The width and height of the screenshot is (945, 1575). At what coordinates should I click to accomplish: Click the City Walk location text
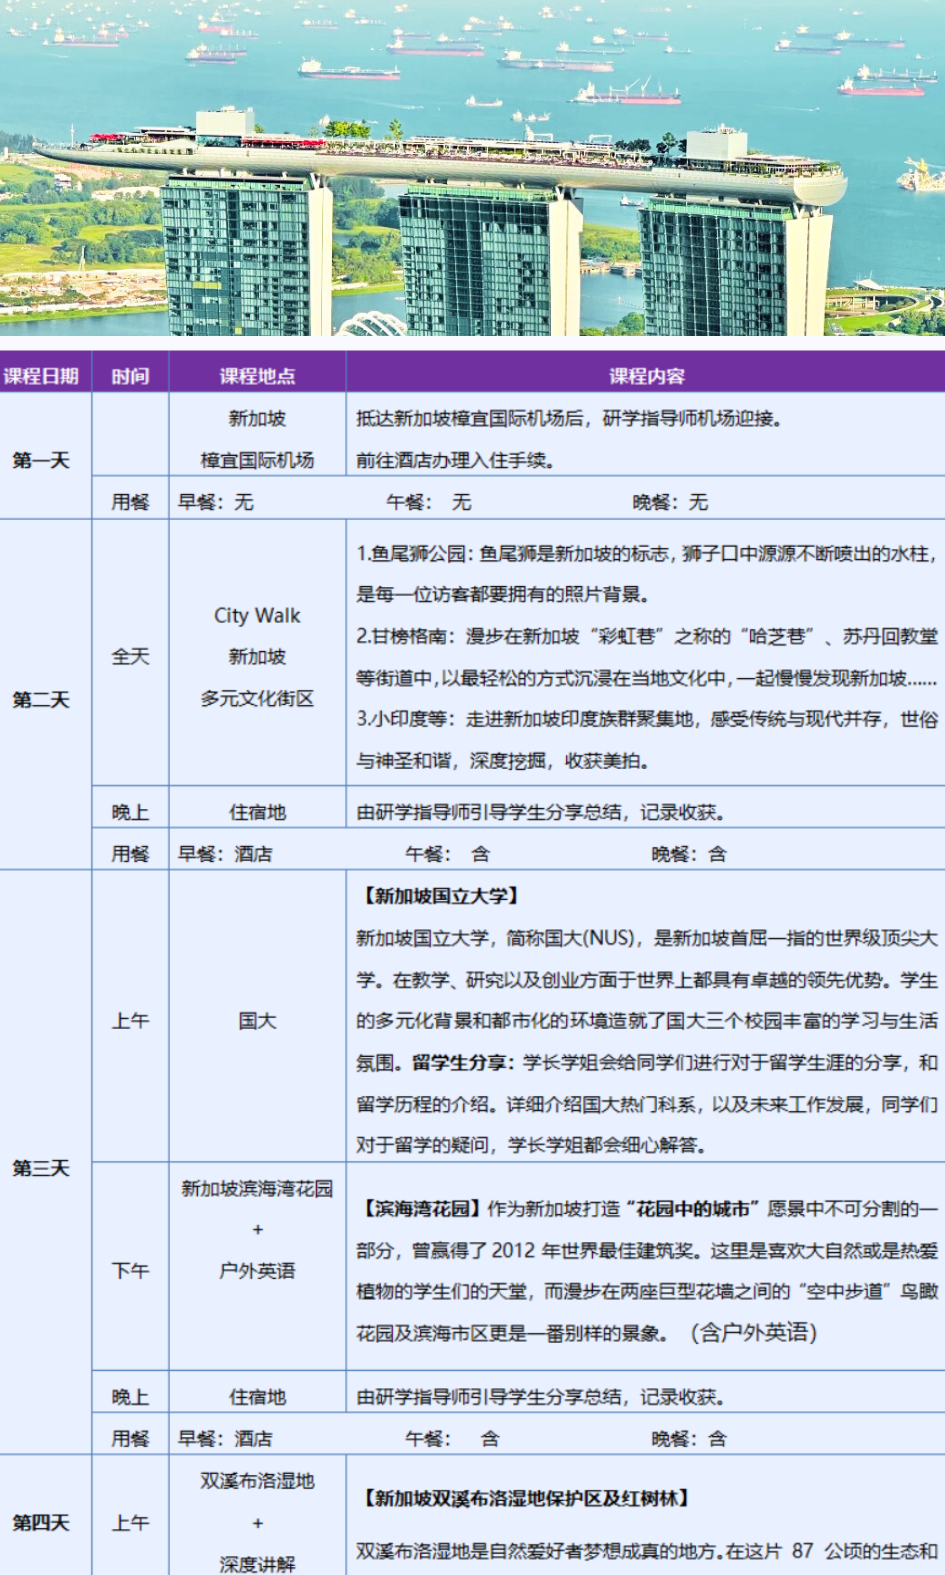[257, 615]
